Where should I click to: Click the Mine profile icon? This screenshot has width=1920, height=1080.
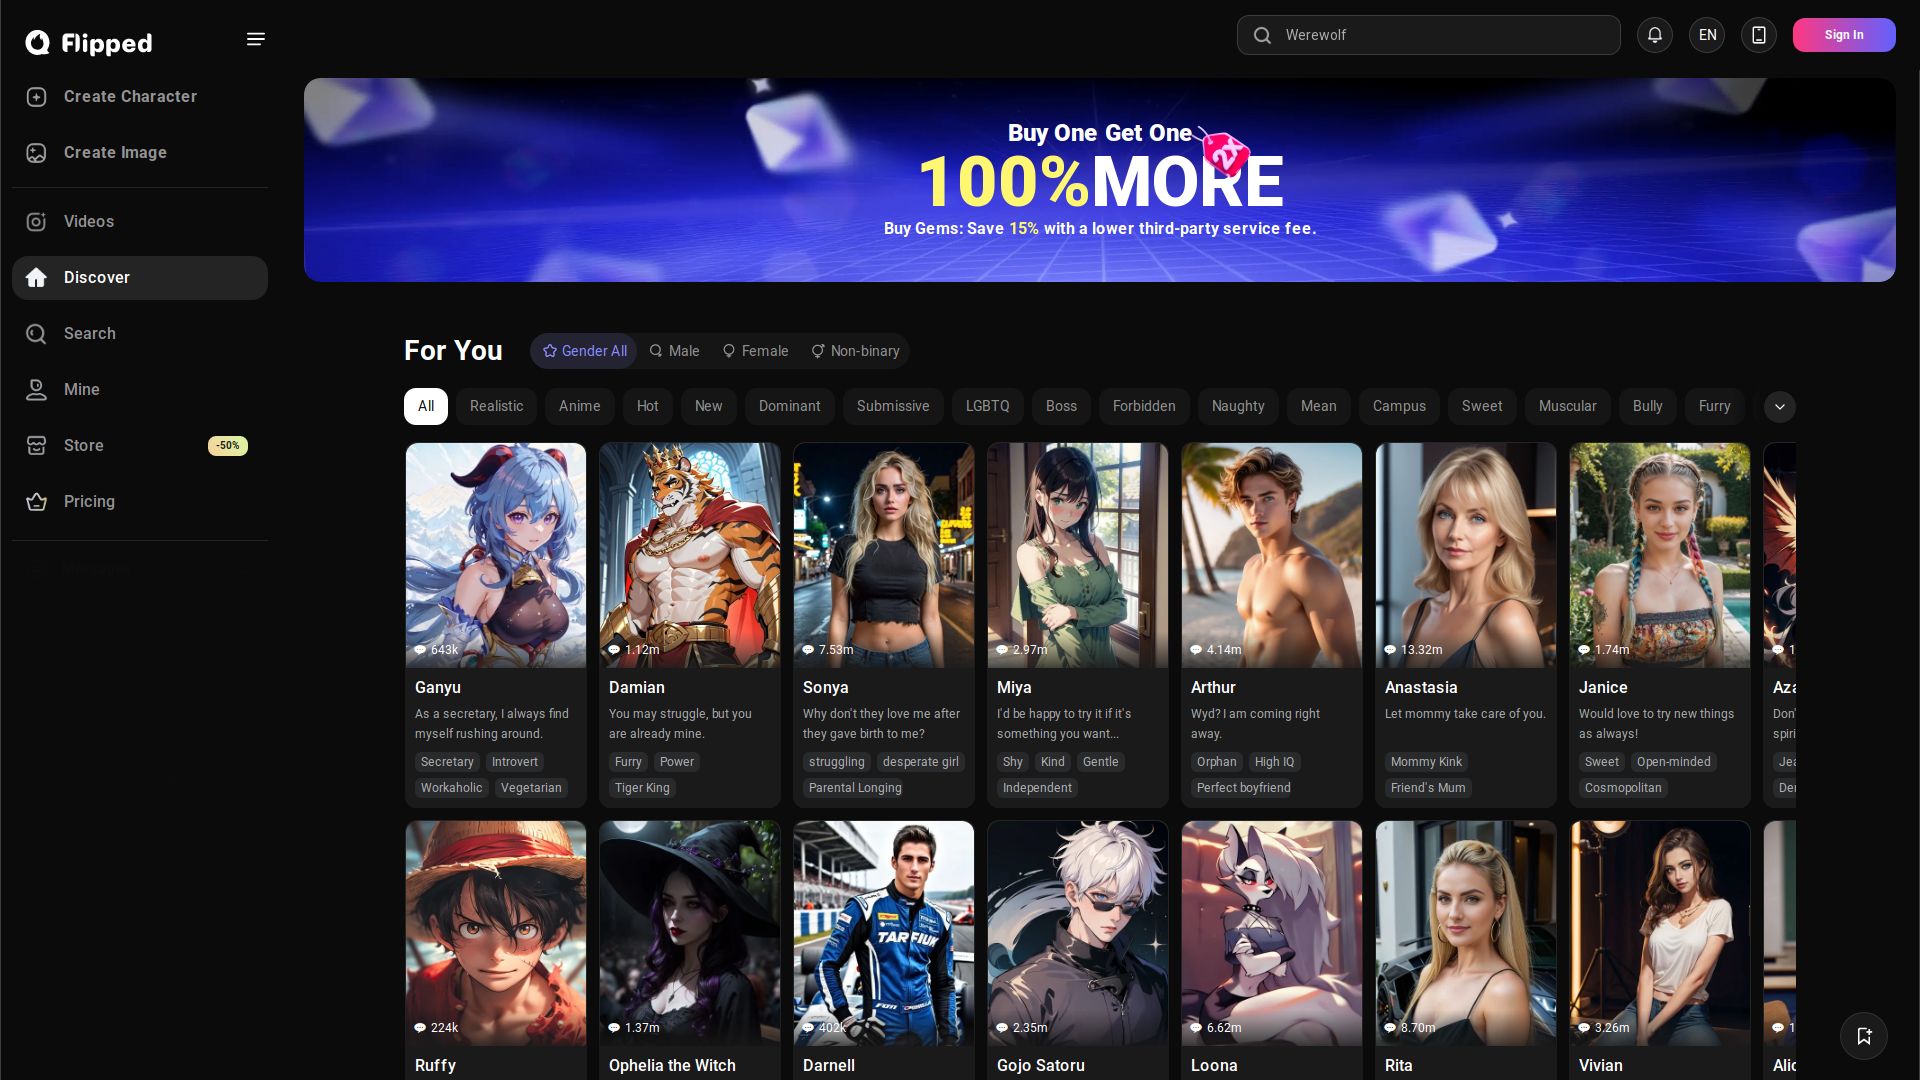click(x=37, y=390)
